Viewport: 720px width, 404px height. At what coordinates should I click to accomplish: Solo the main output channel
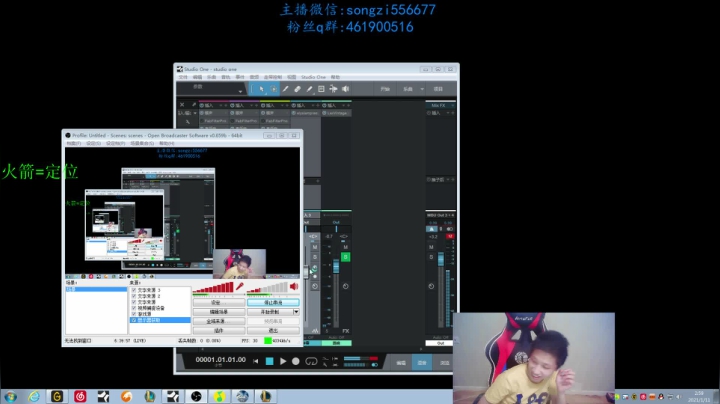[x=431, y=257]
